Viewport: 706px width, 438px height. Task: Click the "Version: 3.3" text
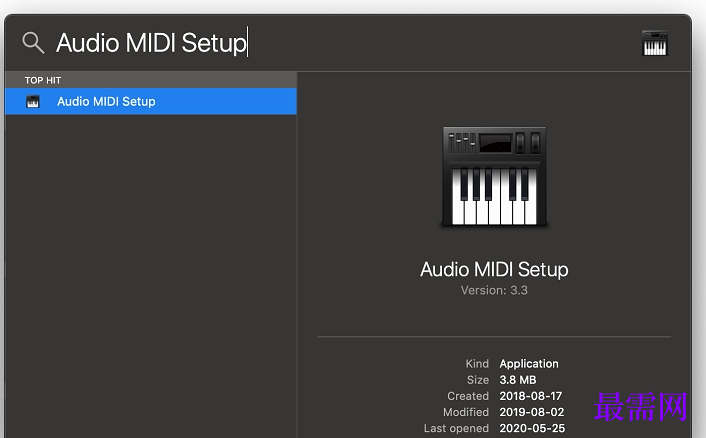(494, 290)
